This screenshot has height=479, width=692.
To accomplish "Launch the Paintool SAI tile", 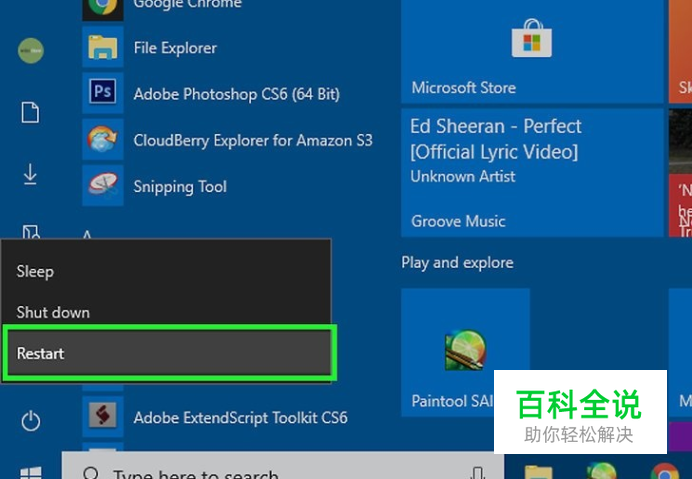I will (x=465, y=352).
